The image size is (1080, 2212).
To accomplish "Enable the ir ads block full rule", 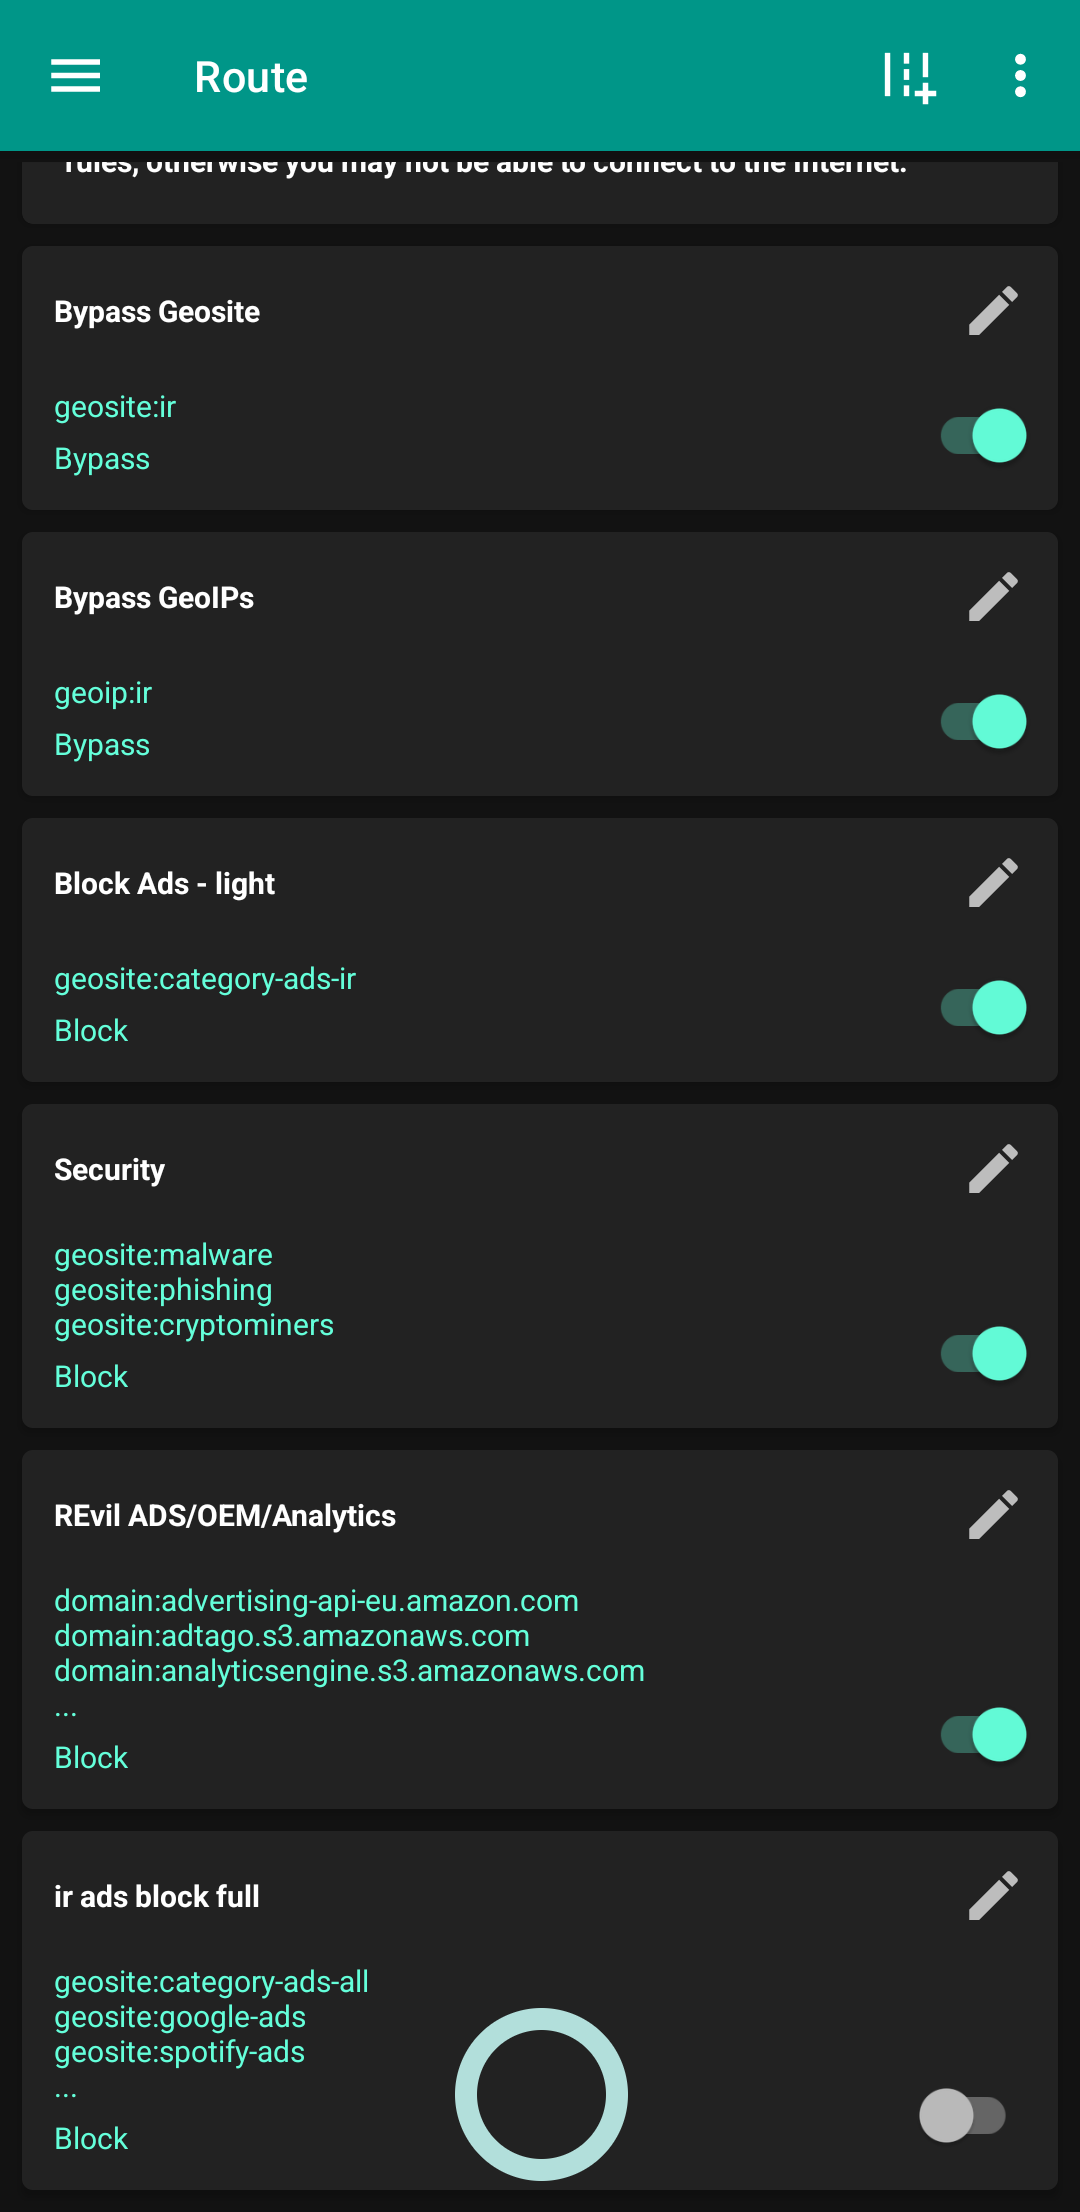I will pyautogui.click(x=962, y=2115).
